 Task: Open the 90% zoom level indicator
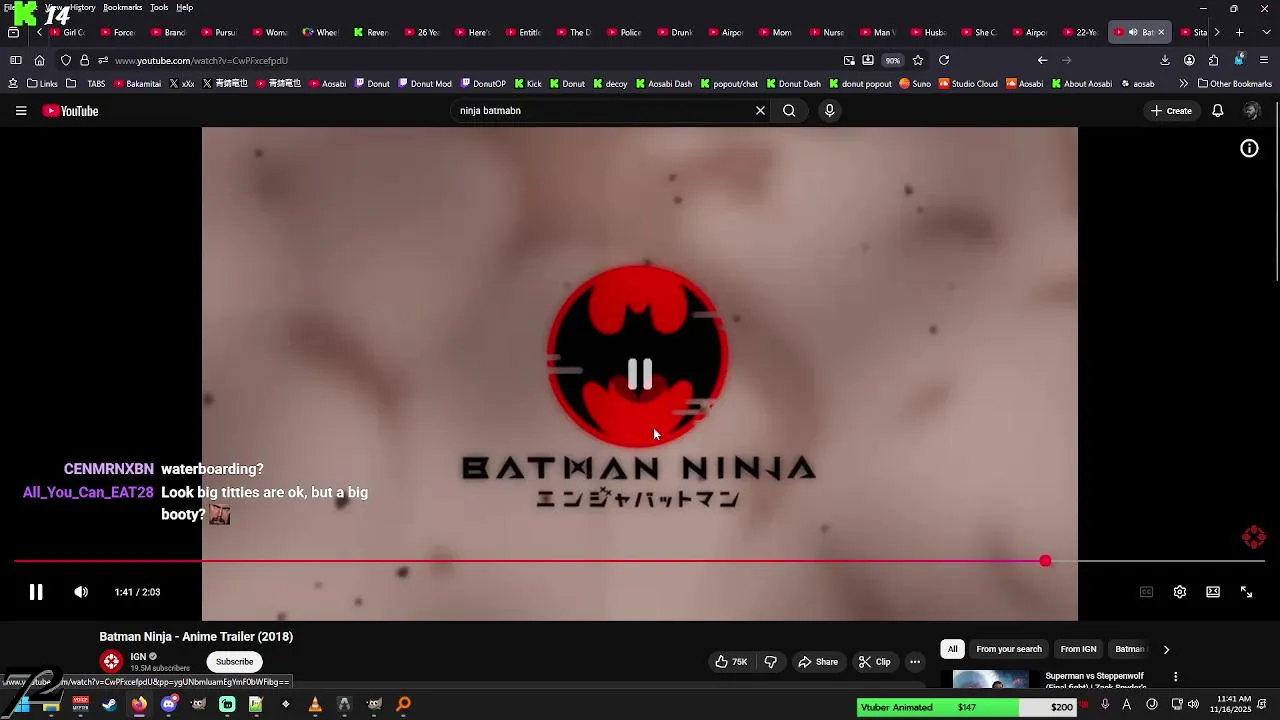click(892, 60)
